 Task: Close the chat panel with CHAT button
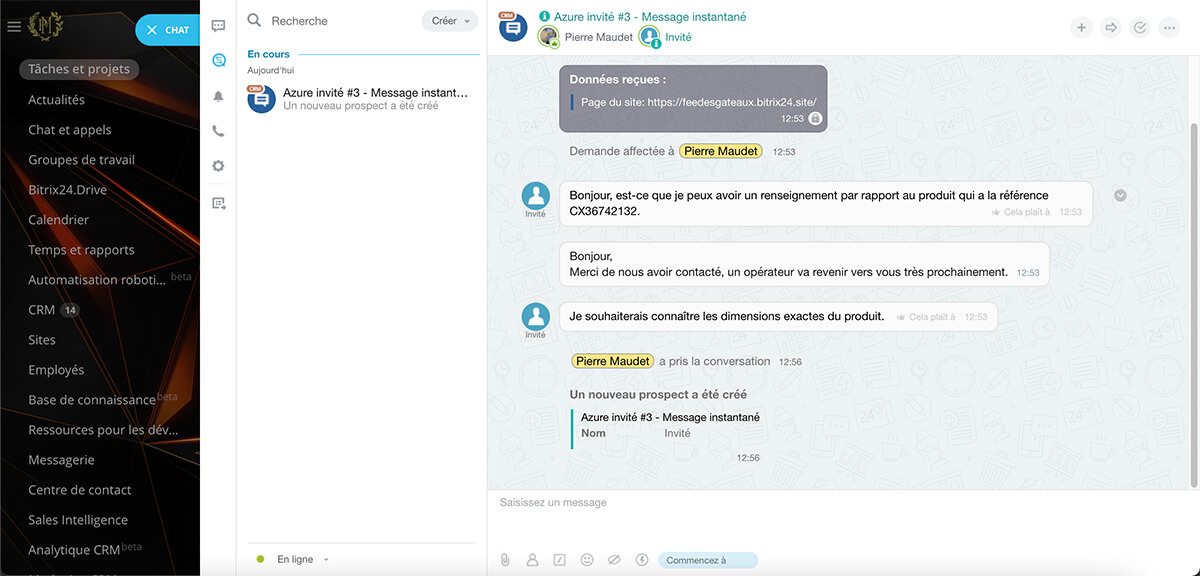[x=167, y=30]
